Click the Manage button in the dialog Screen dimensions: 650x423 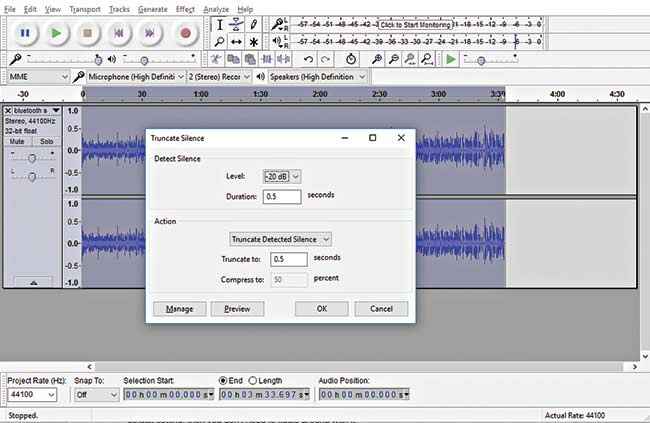pyautogui.click(x=179, y=309)
